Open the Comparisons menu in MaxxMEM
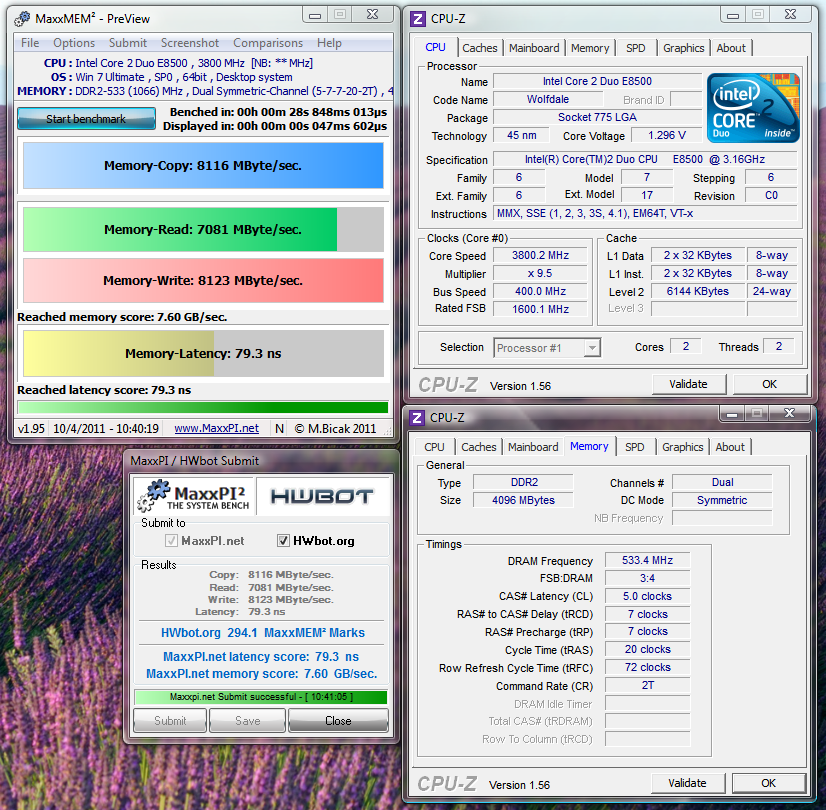Viewport: 826px width, 810px height. click(x=268, y=43)
